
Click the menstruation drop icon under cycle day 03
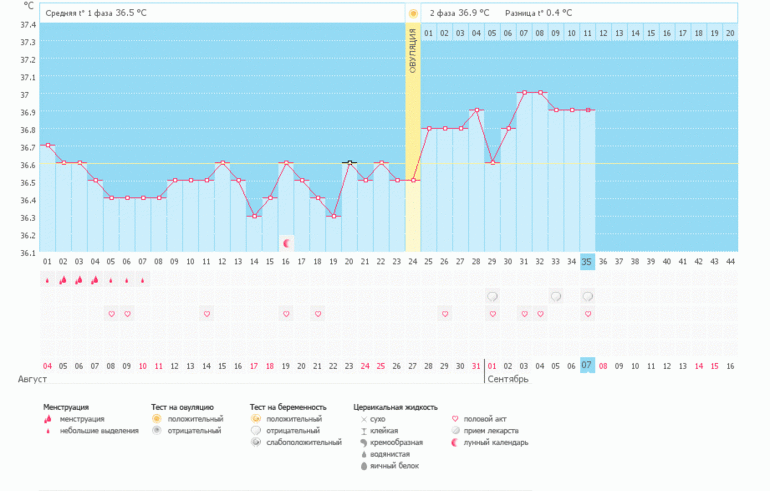pos(79,281)
